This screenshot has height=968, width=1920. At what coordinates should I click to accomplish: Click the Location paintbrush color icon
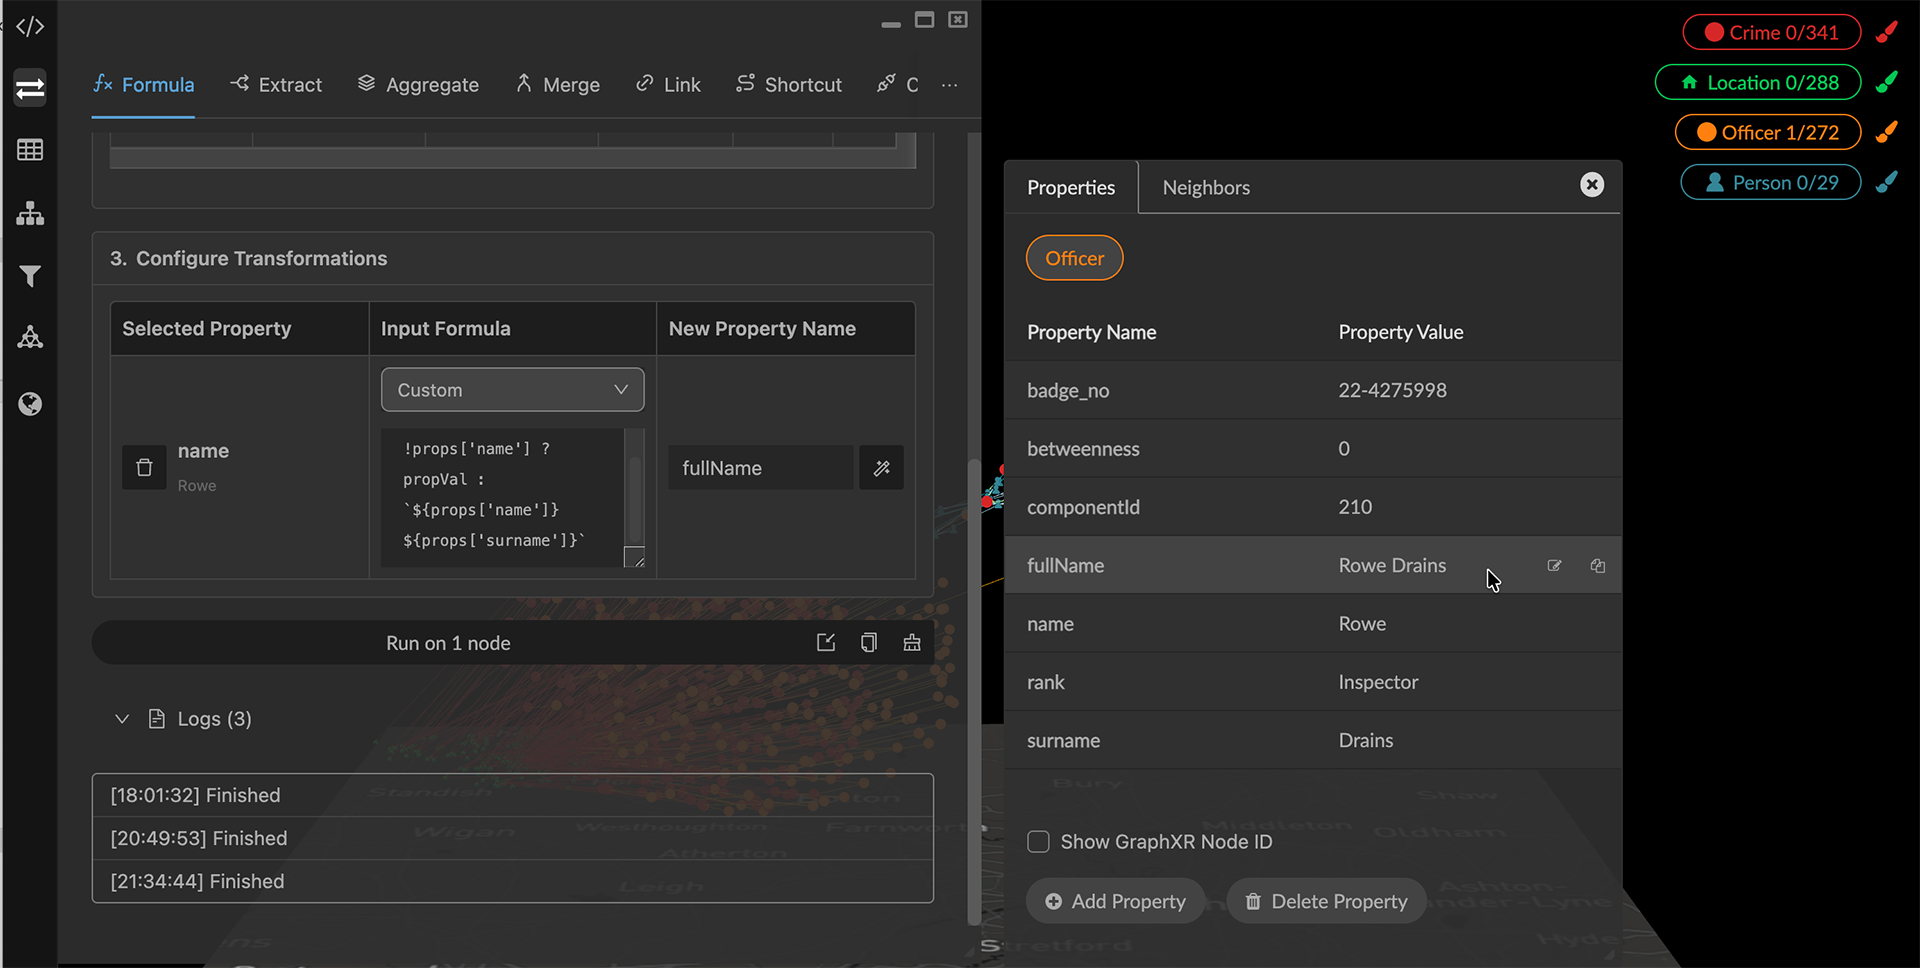click(1886, 83)
